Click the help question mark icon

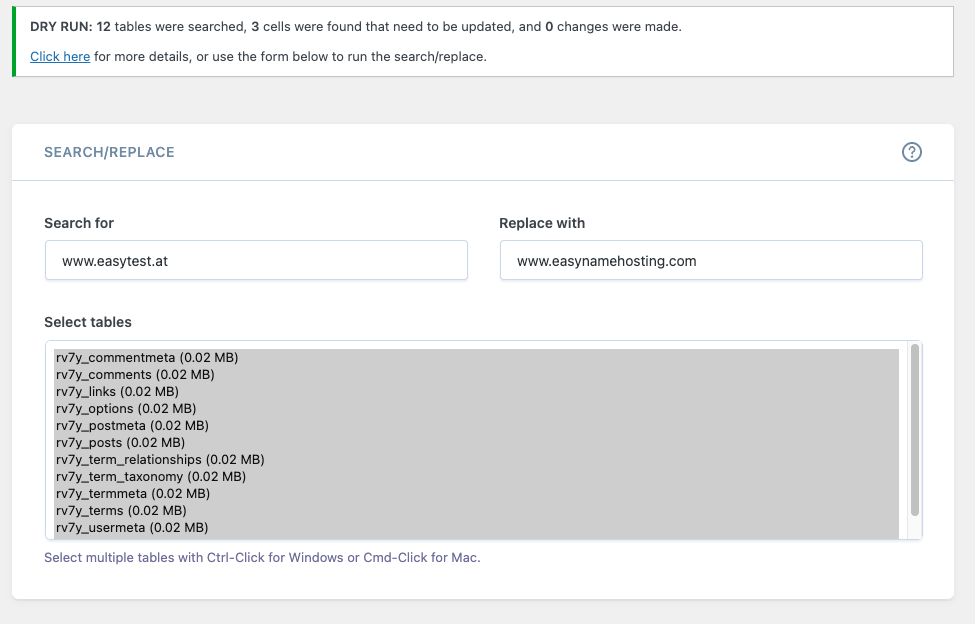point(911,152)
